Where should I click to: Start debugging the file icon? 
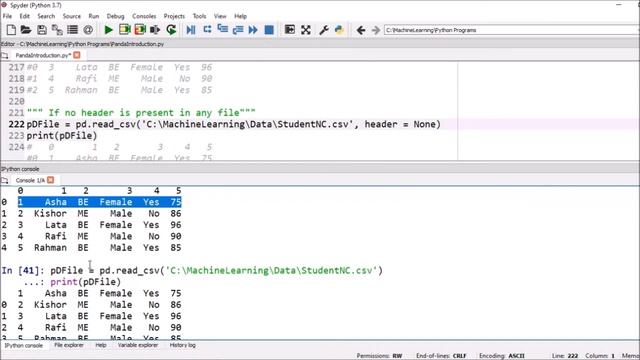[191, 30]
